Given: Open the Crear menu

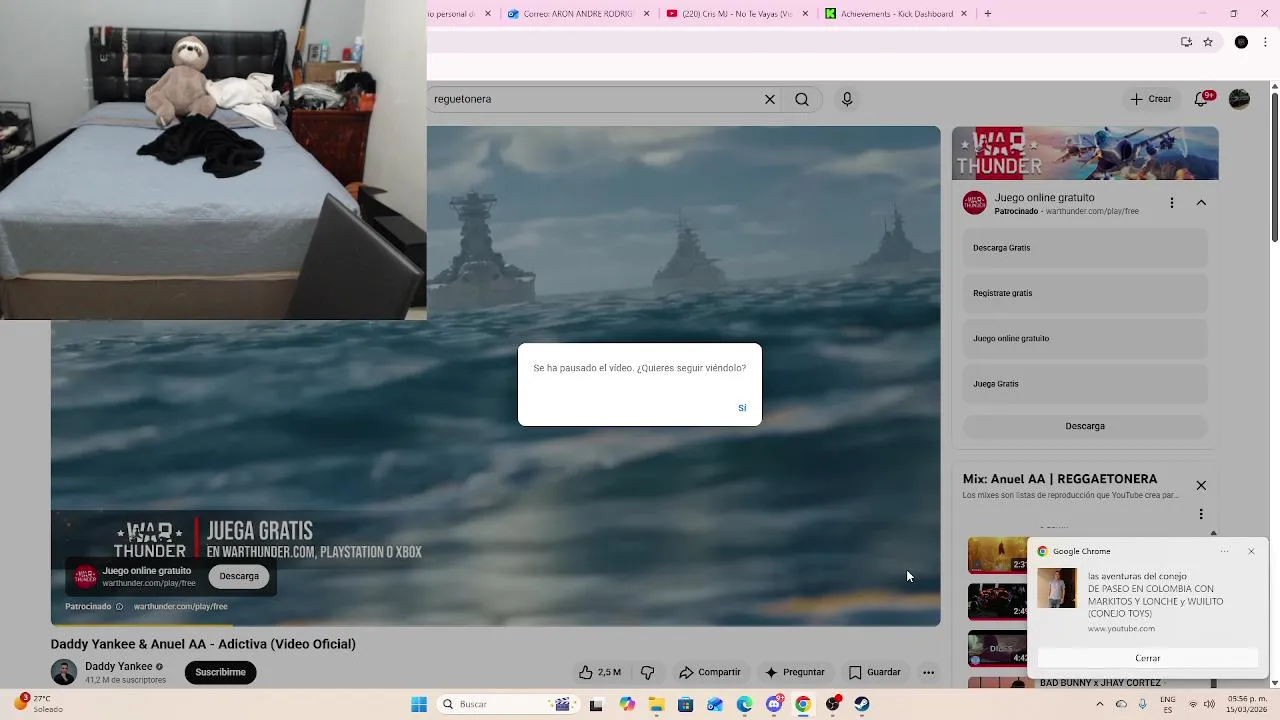Looking at the screenshot, I should click(x=1151, y=99).
